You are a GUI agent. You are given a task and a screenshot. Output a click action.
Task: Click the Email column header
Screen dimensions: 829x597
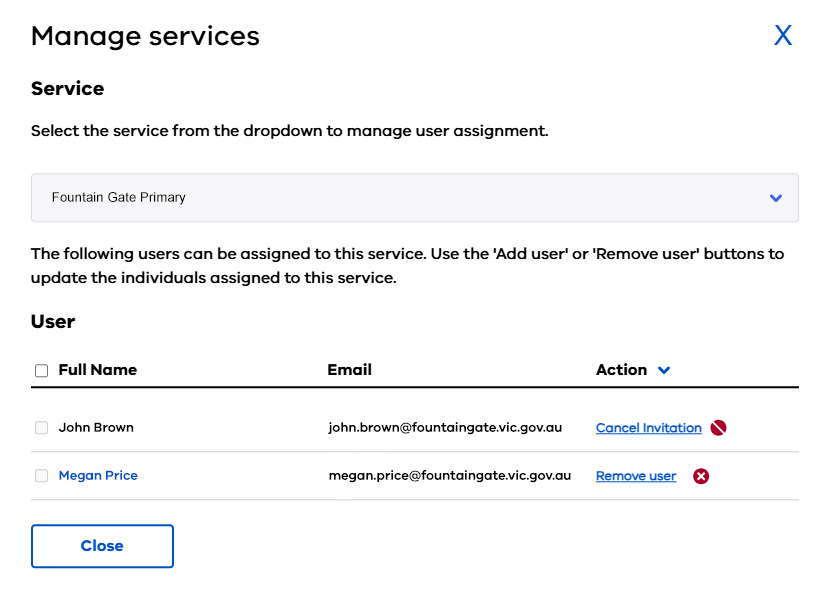(349, 370)
